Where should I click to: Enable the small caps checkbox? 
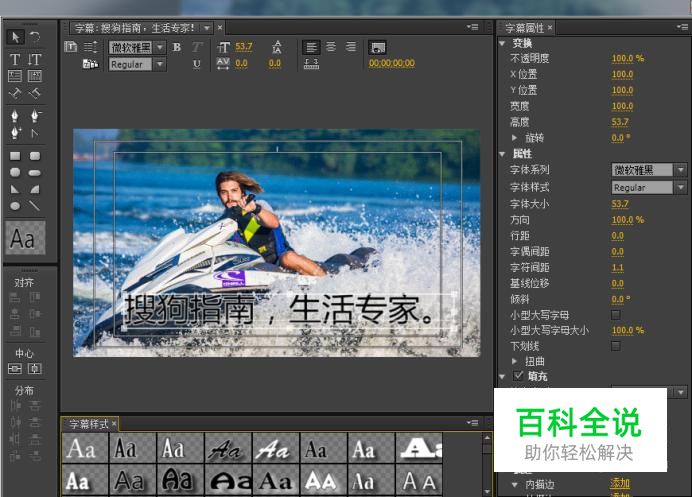616,315
